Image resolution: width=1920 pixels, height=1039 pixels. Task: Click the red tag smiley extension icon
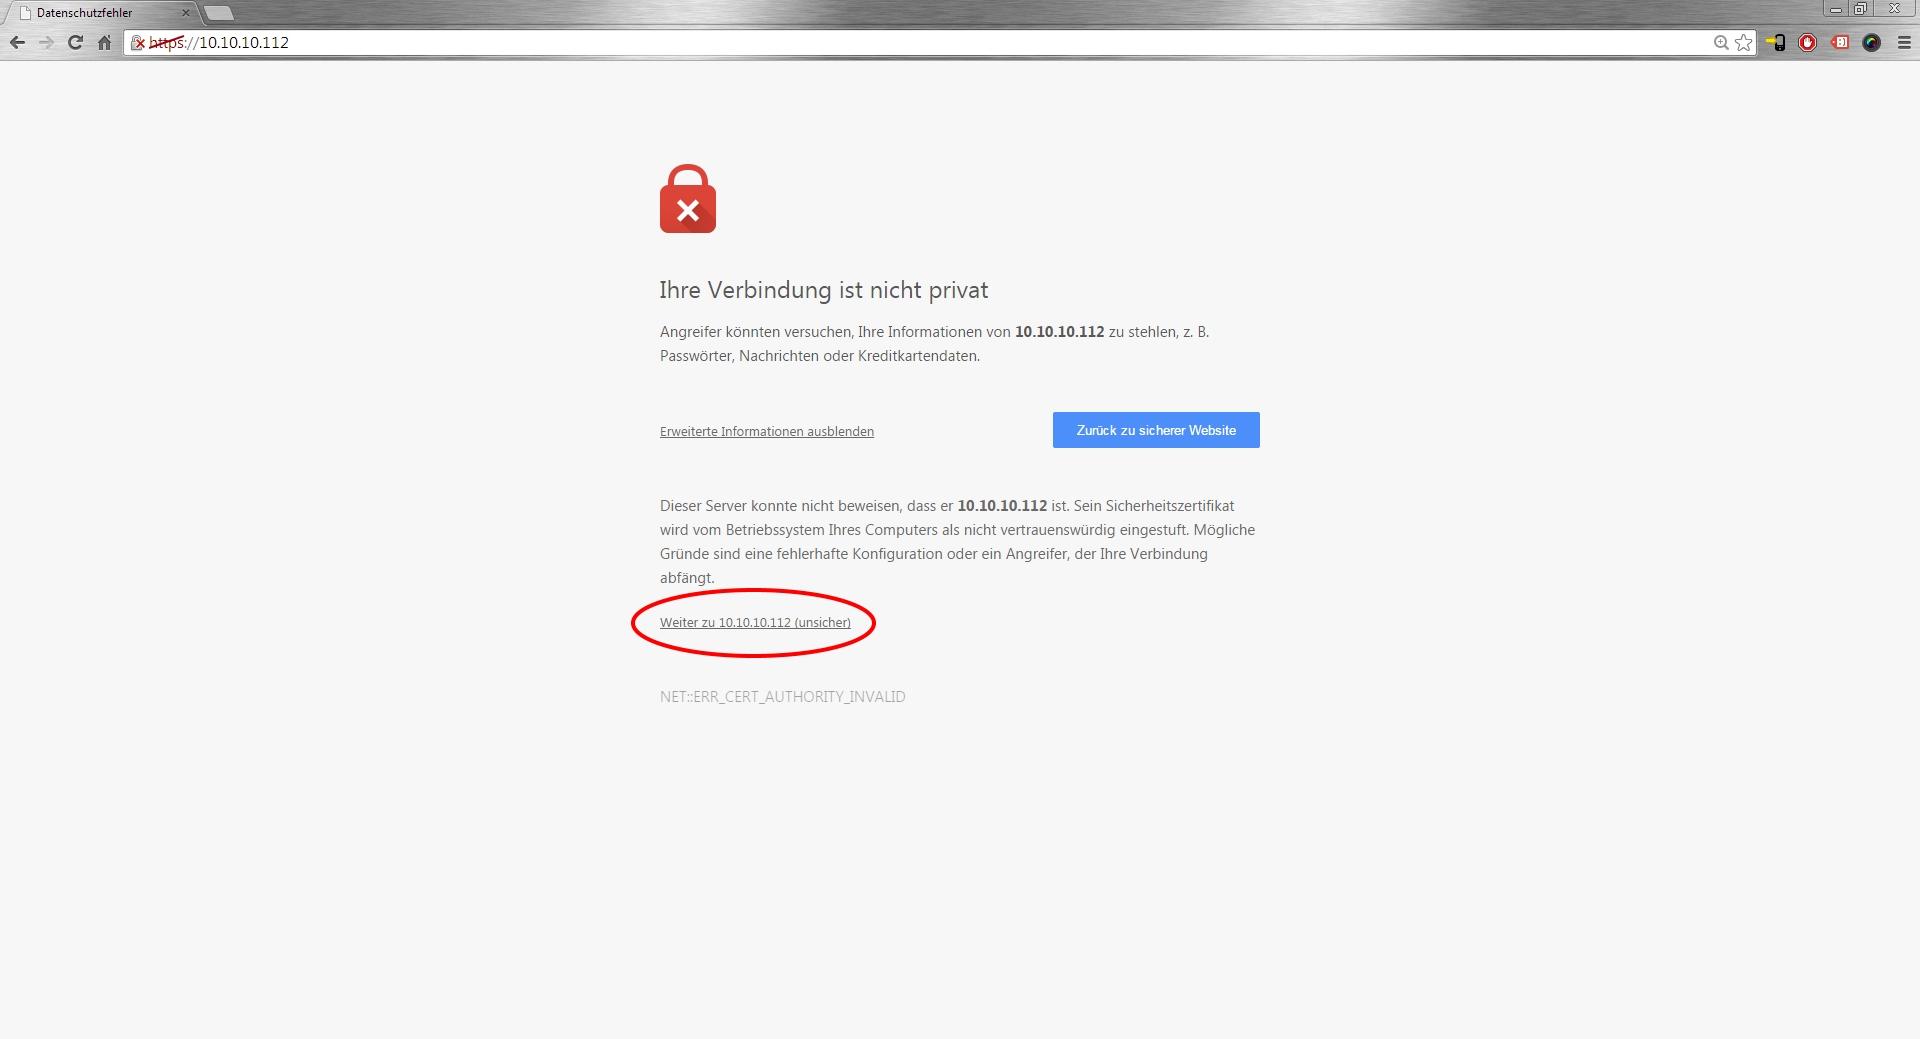click(1840, 42)
